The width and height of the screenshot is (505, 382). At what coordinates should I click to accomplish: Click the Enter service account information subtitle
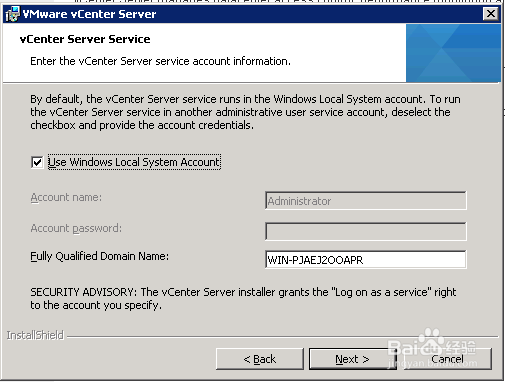click(160, 61)
